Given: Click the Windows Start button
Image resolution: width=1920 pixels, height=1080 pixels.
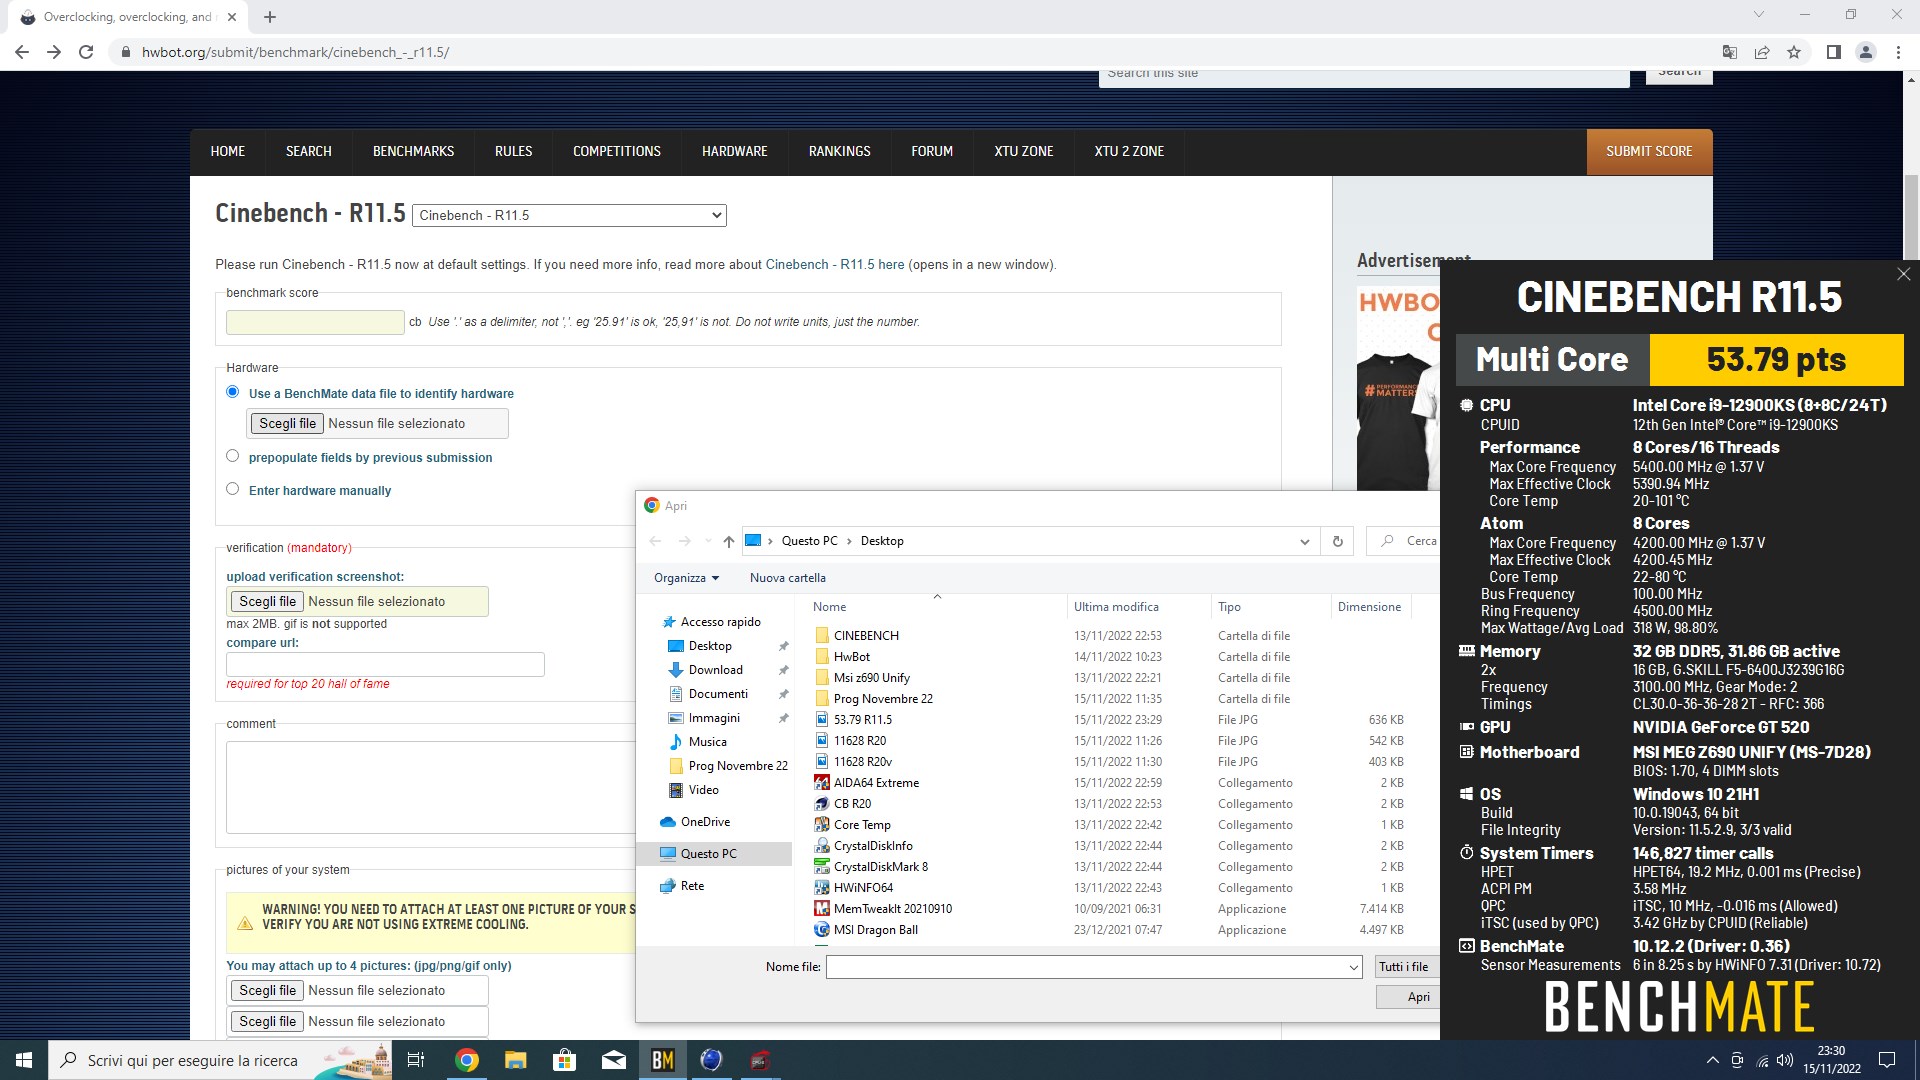Looking at the screenshot, I should [x=24, y=1060].
